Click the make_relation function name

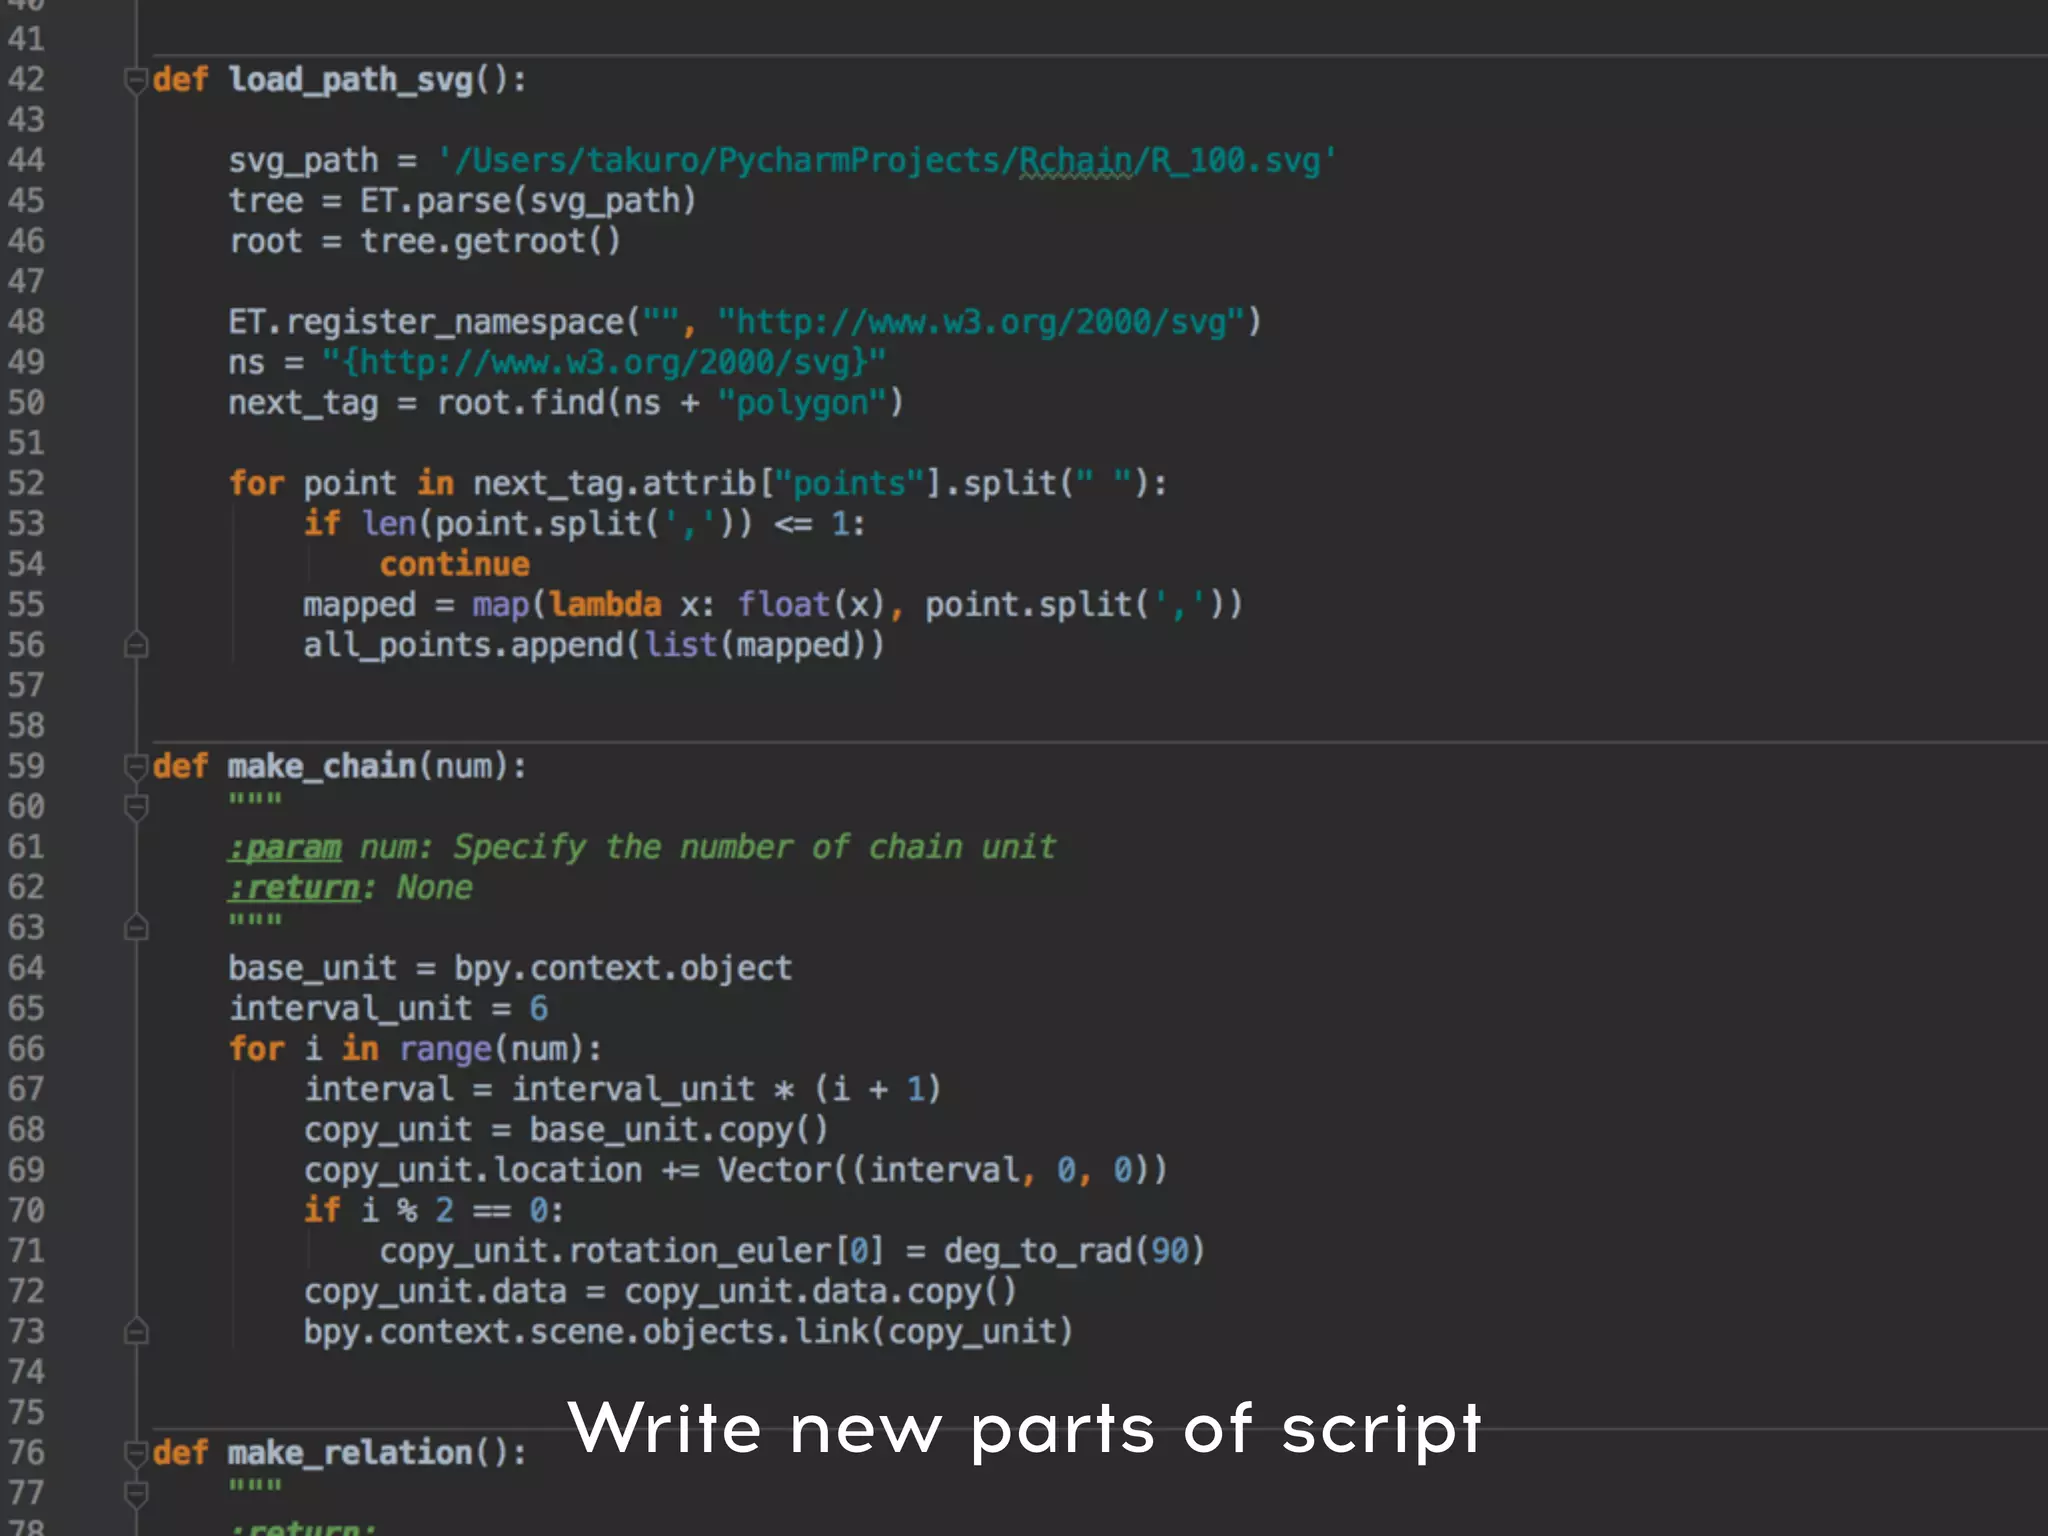point(350,1452)
